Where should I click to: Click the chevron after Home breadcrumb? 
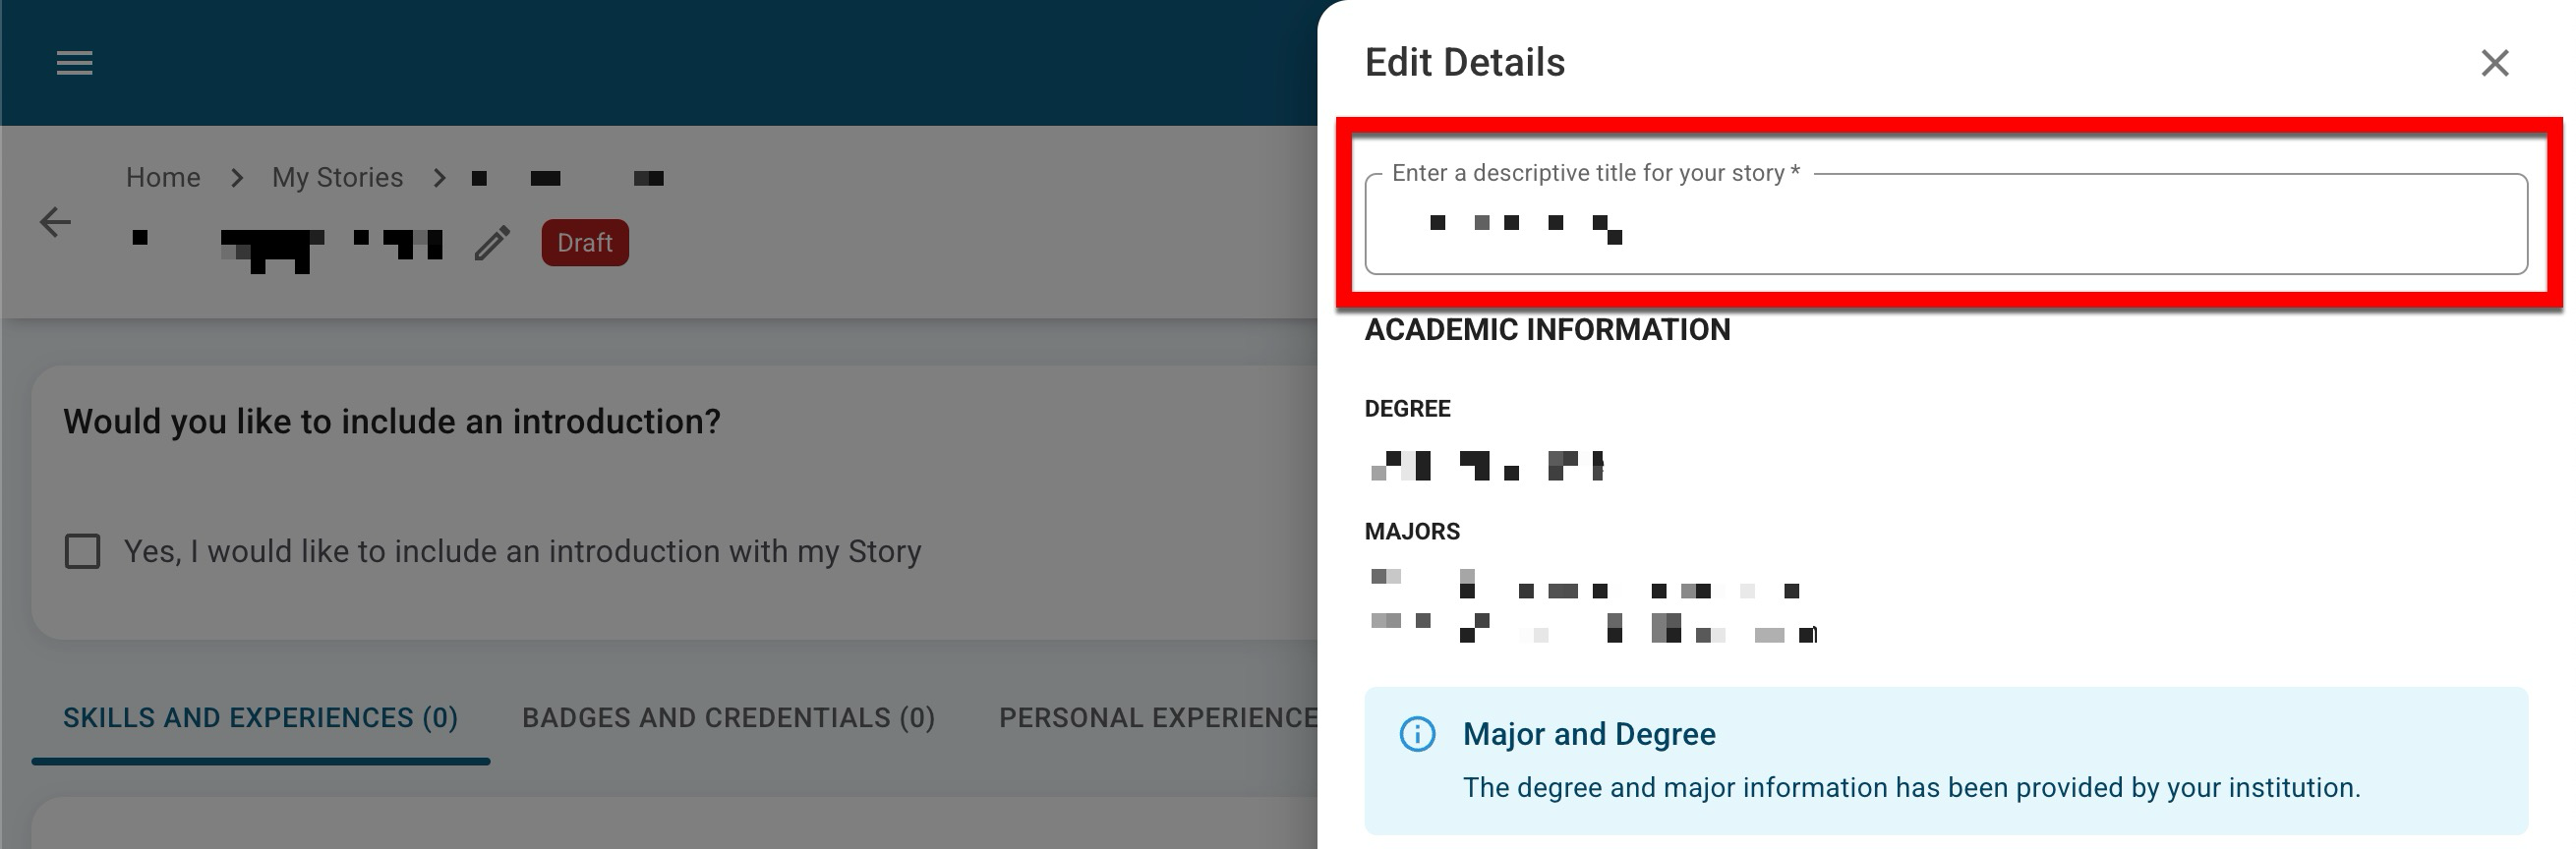click(237, 178)
